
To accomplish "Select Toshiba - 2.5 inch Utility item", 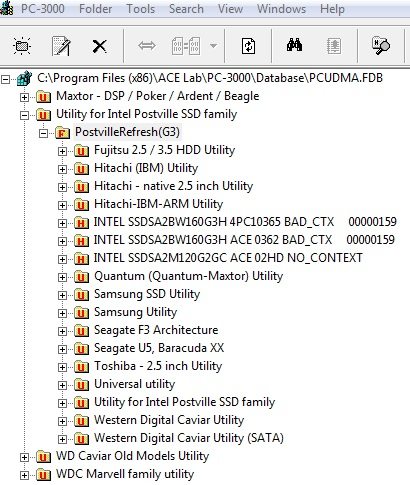I will [x=158, y=366].
